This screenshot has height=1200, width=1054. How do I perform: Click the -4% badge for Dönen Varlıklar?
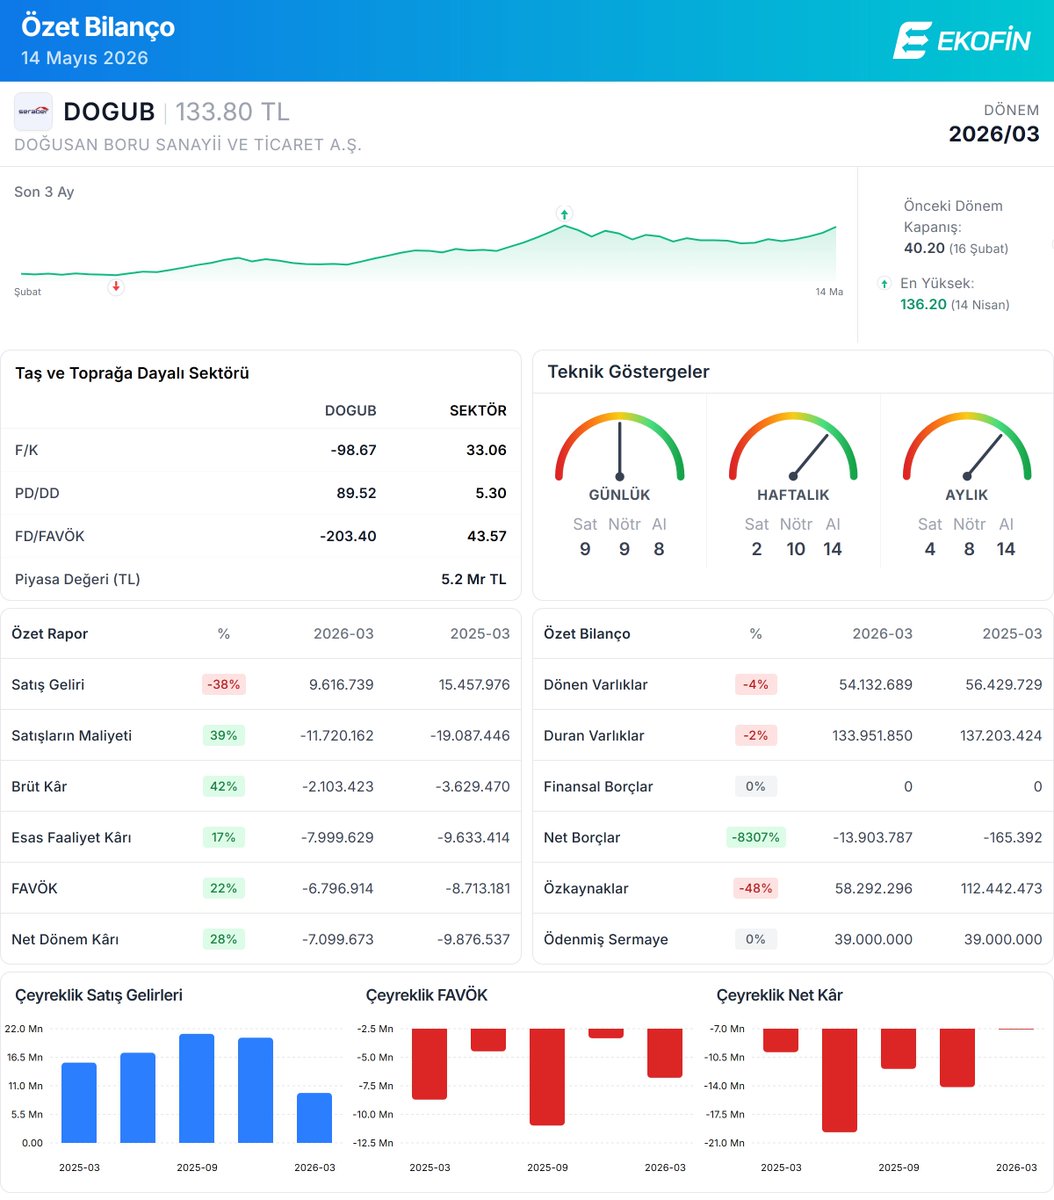click(x=756, y=685)
